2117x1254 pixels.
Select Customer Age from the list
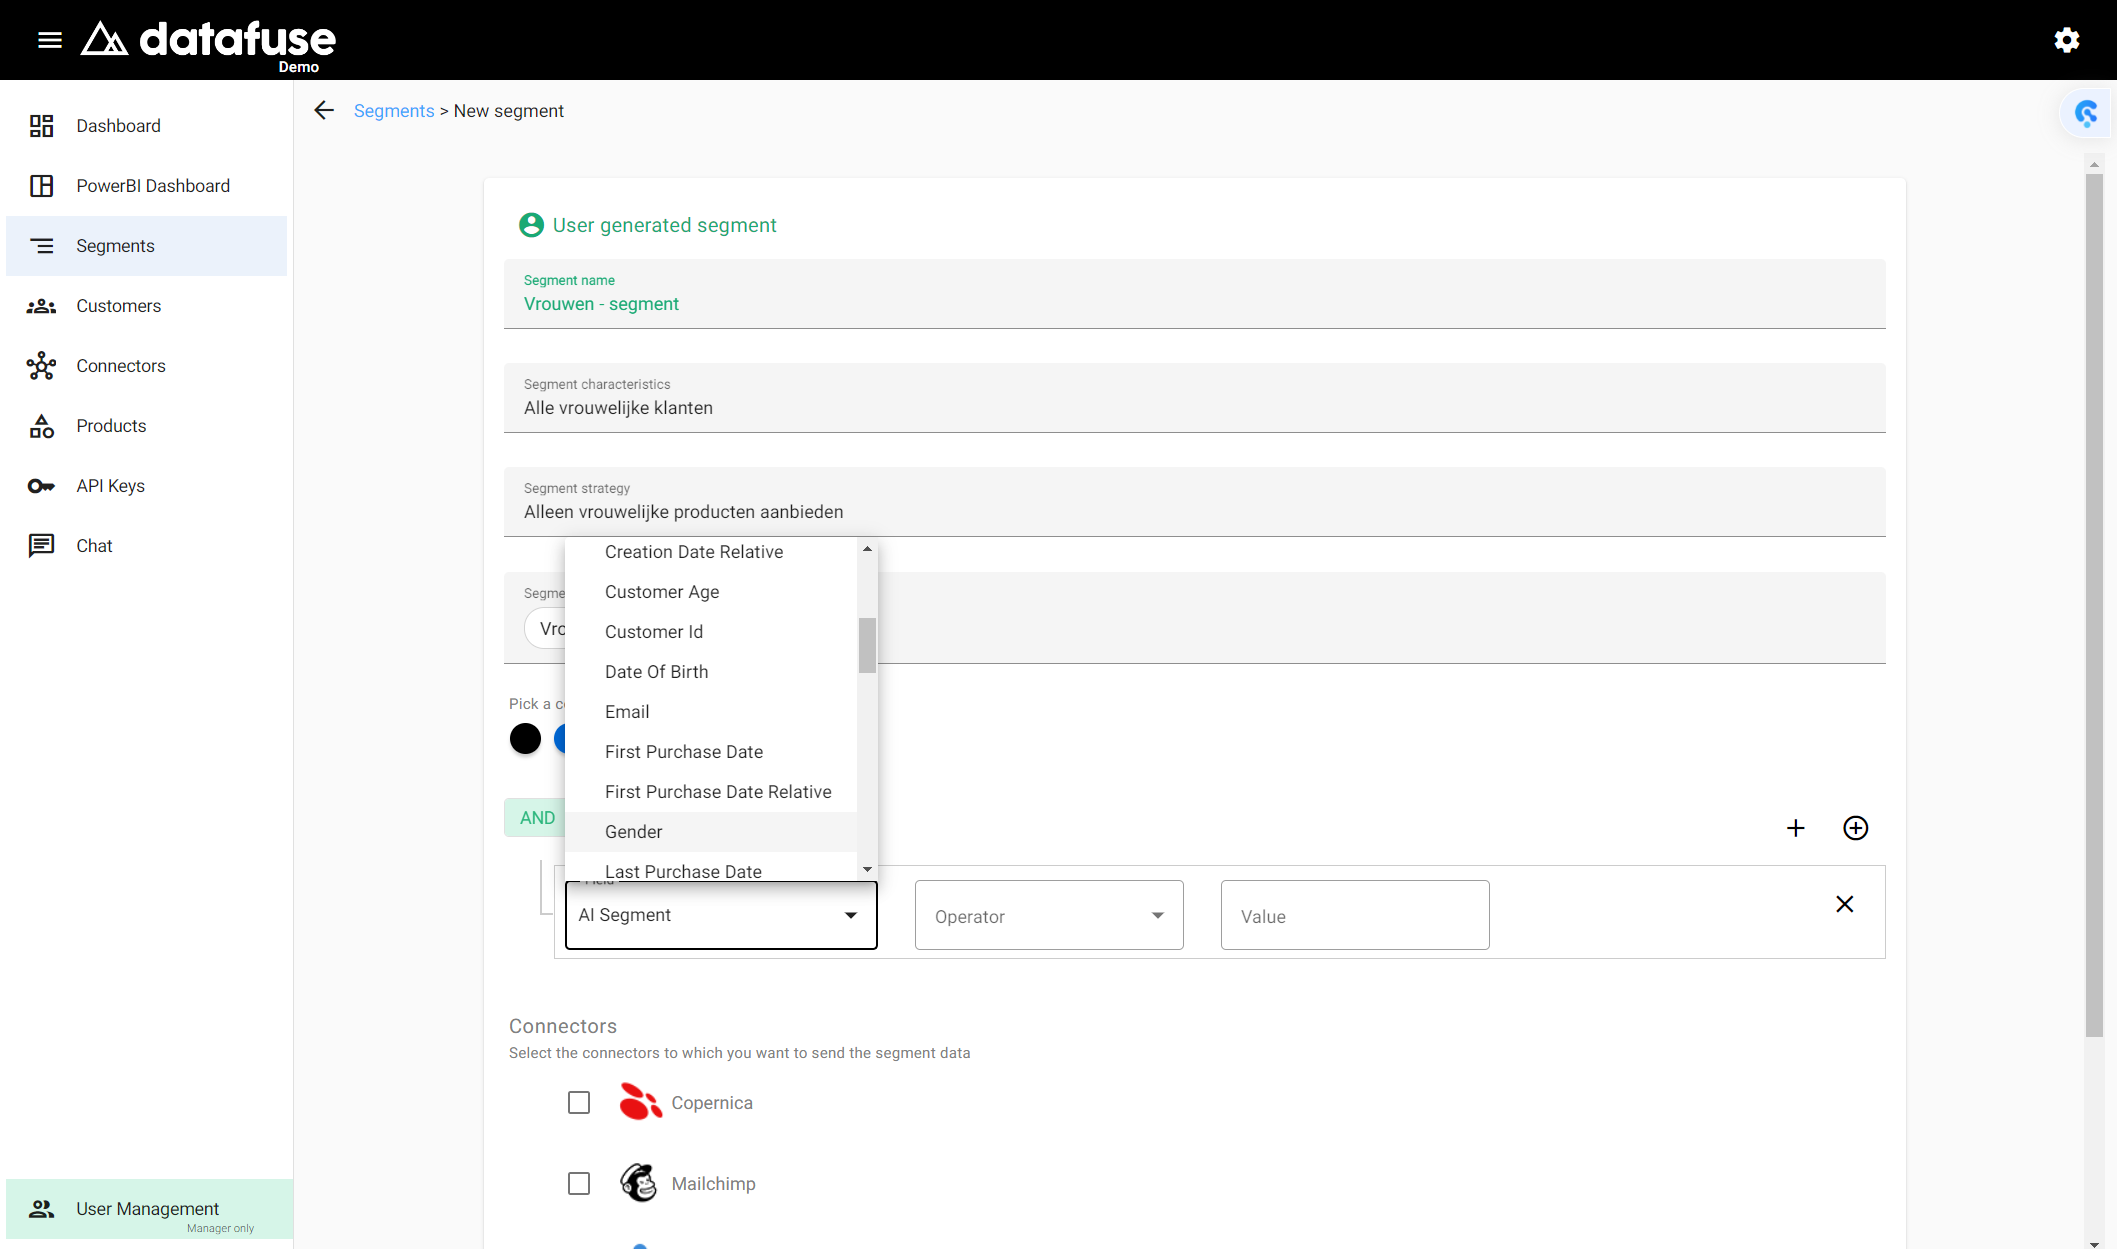click(x=711, y=592)
